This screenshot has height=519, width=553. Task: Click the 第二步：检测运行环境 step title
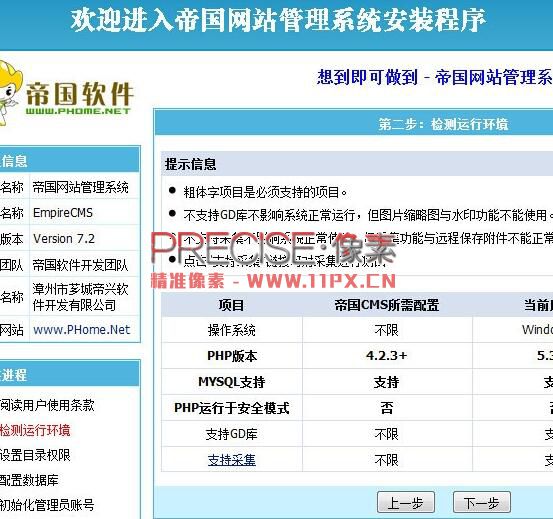443,124
